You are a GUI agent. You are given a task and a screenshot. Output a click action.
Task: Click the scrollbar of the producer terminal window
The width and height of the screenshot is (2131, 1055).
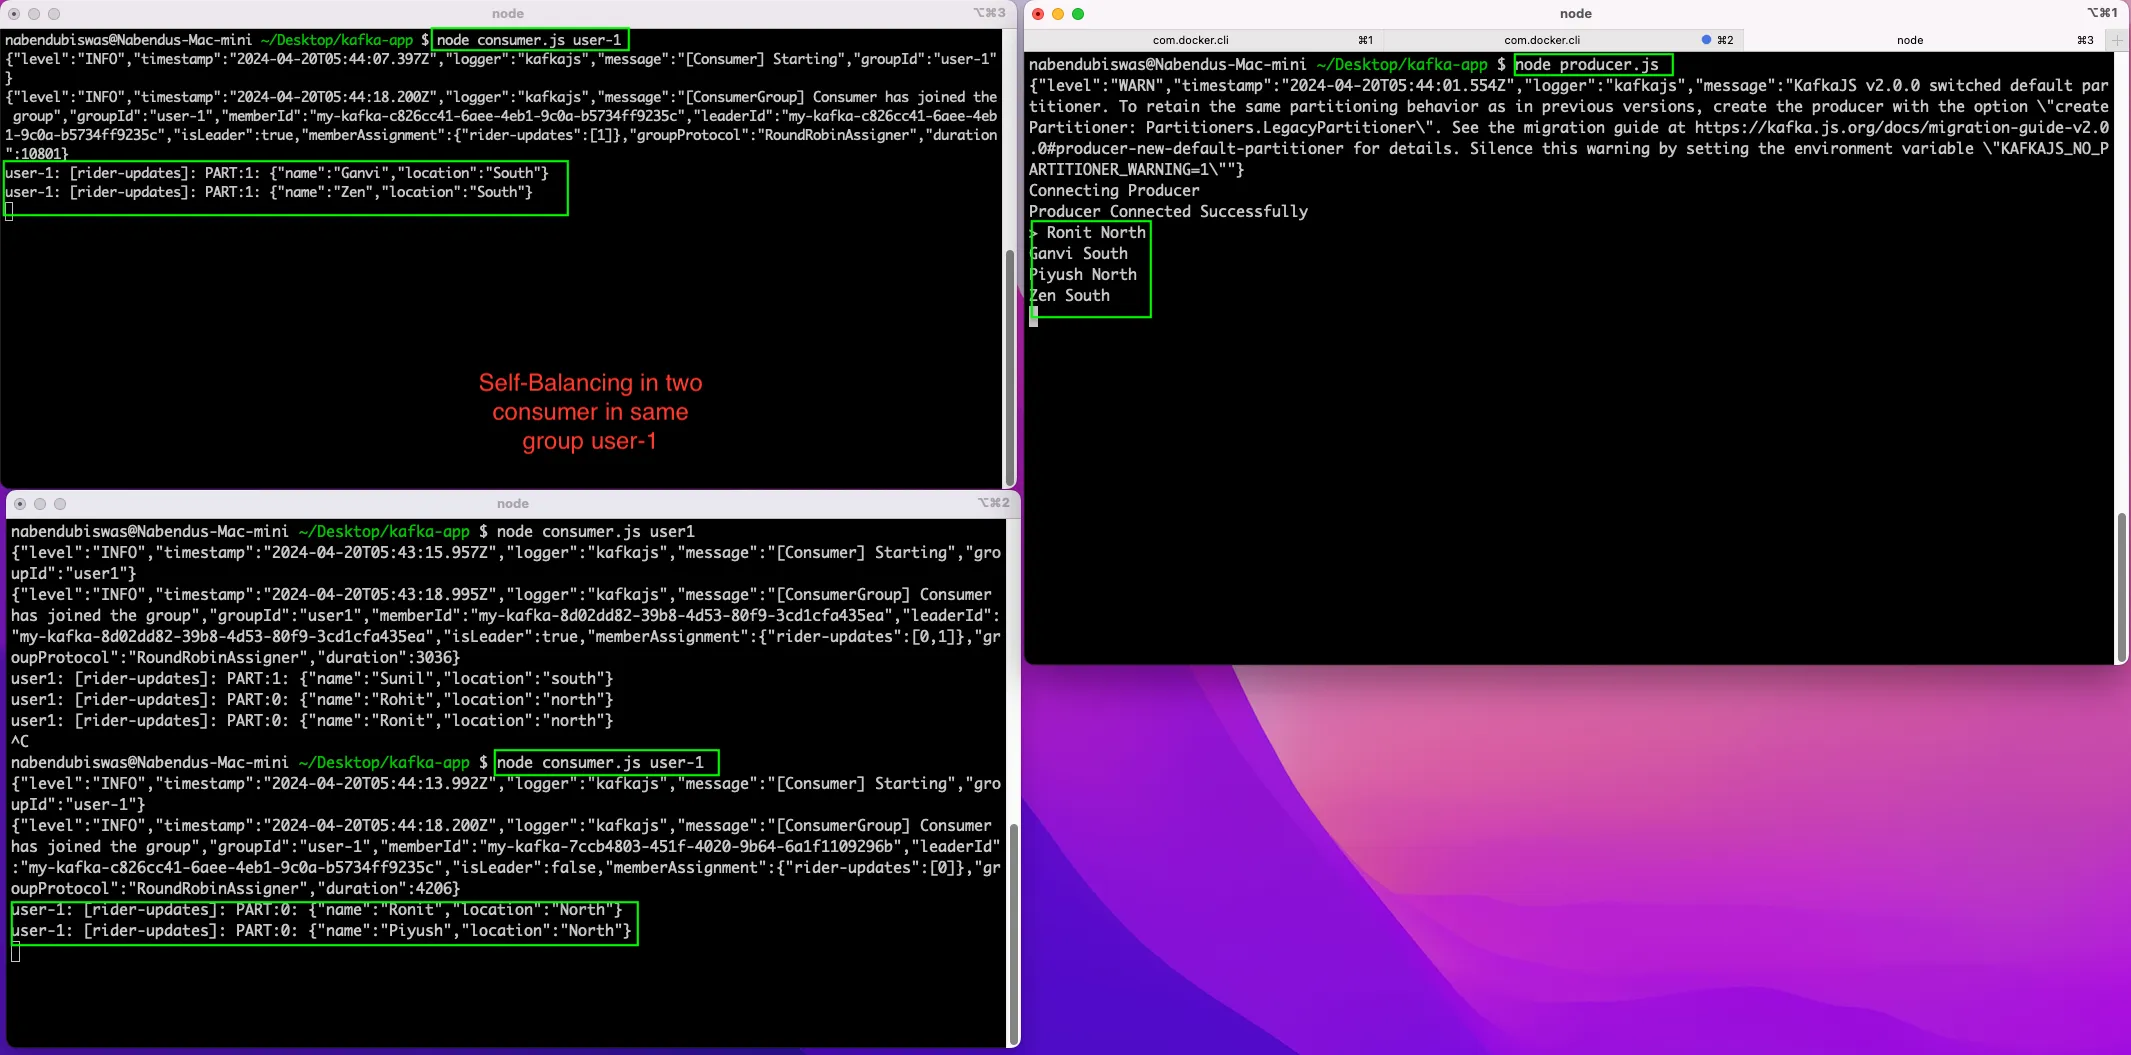(2121, 587)
